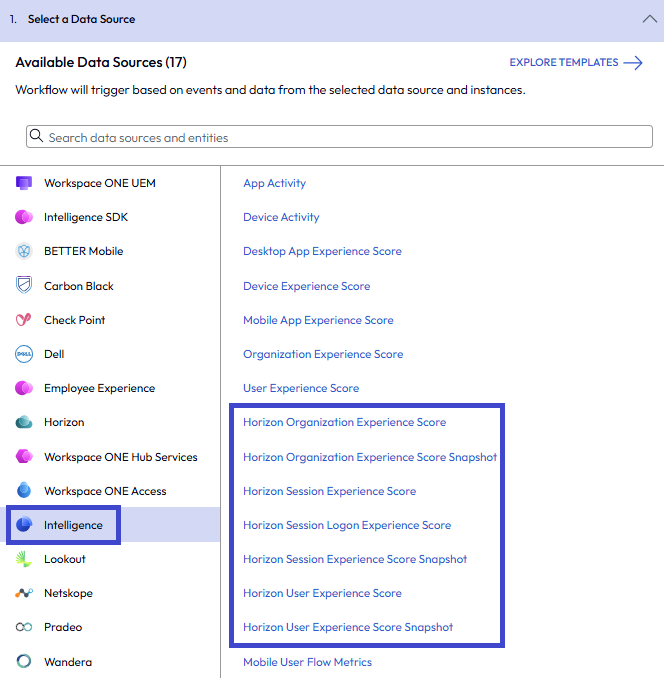
Task: Open Mobile App Experience Score entity
Action: pos(318,320)
